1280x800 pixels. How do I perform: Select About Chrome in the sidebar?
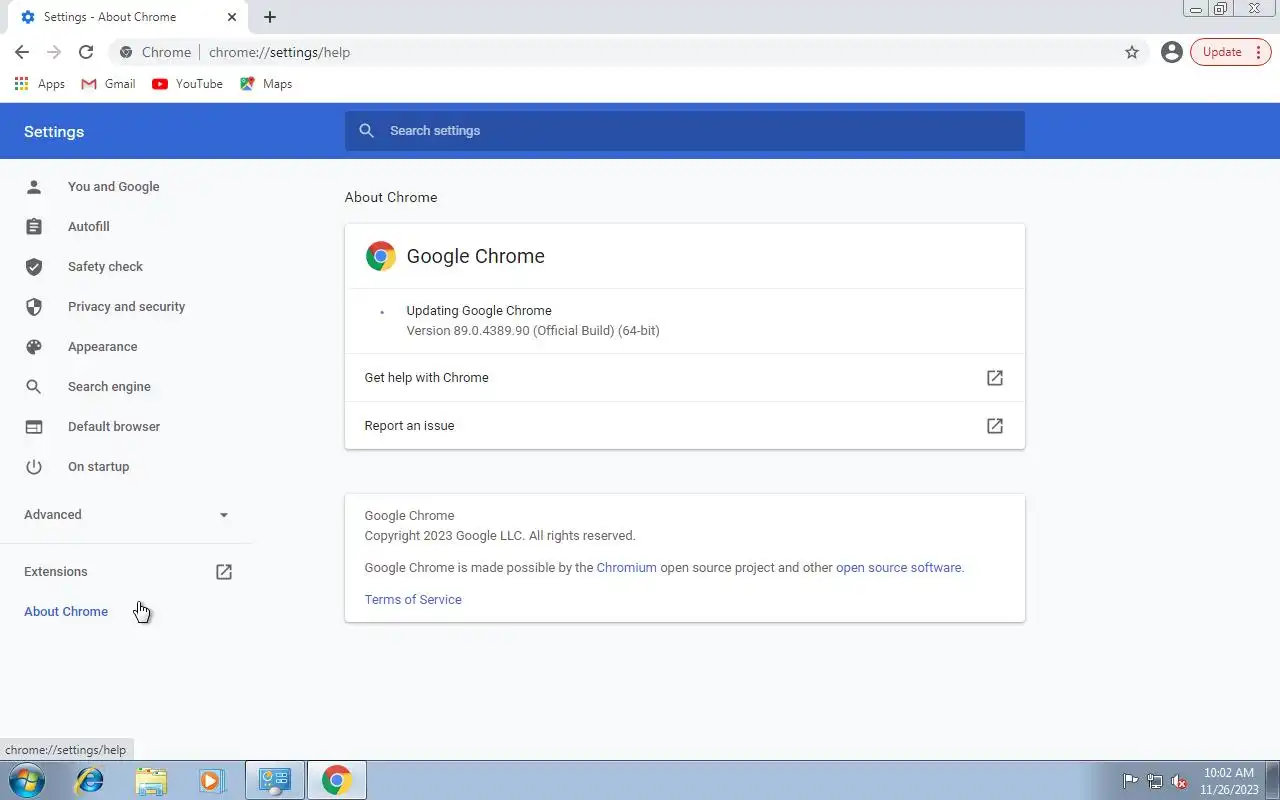66,612
